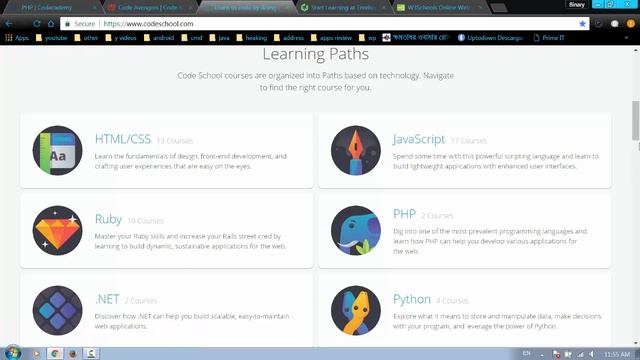Open the Apps bookmarks shortcut
640x360 pixels.
pyautogui.click(x=17, y=38)
